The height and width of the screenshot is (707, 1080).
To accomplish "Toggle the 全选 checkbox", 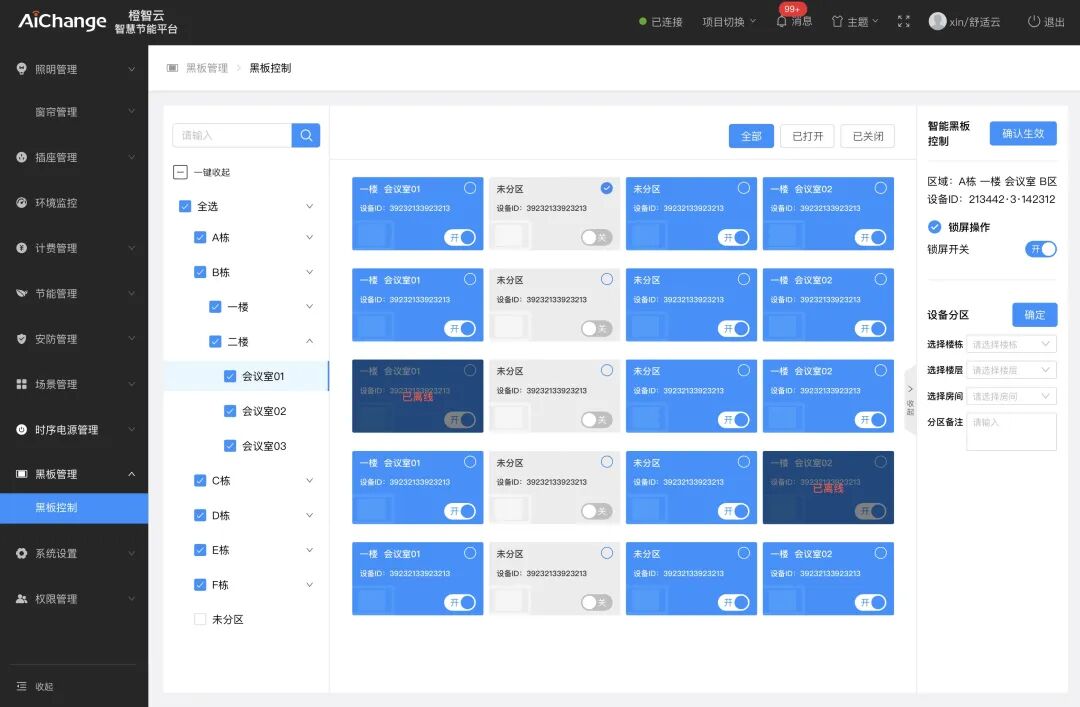I will [185, 206].
